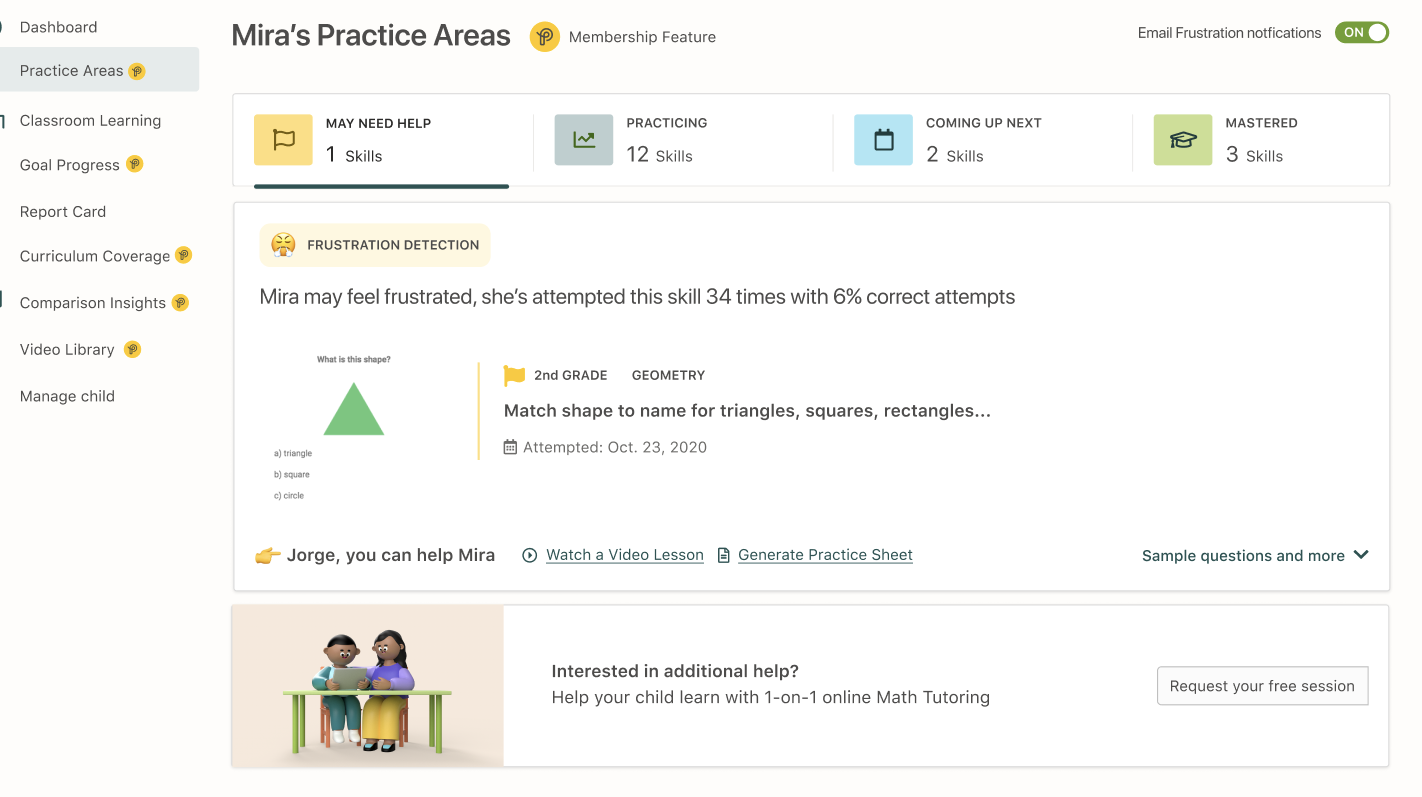Open the Watch a Video Lesson link
The height and width of the screenshot is (797, 1422).
tap(625, 555)
